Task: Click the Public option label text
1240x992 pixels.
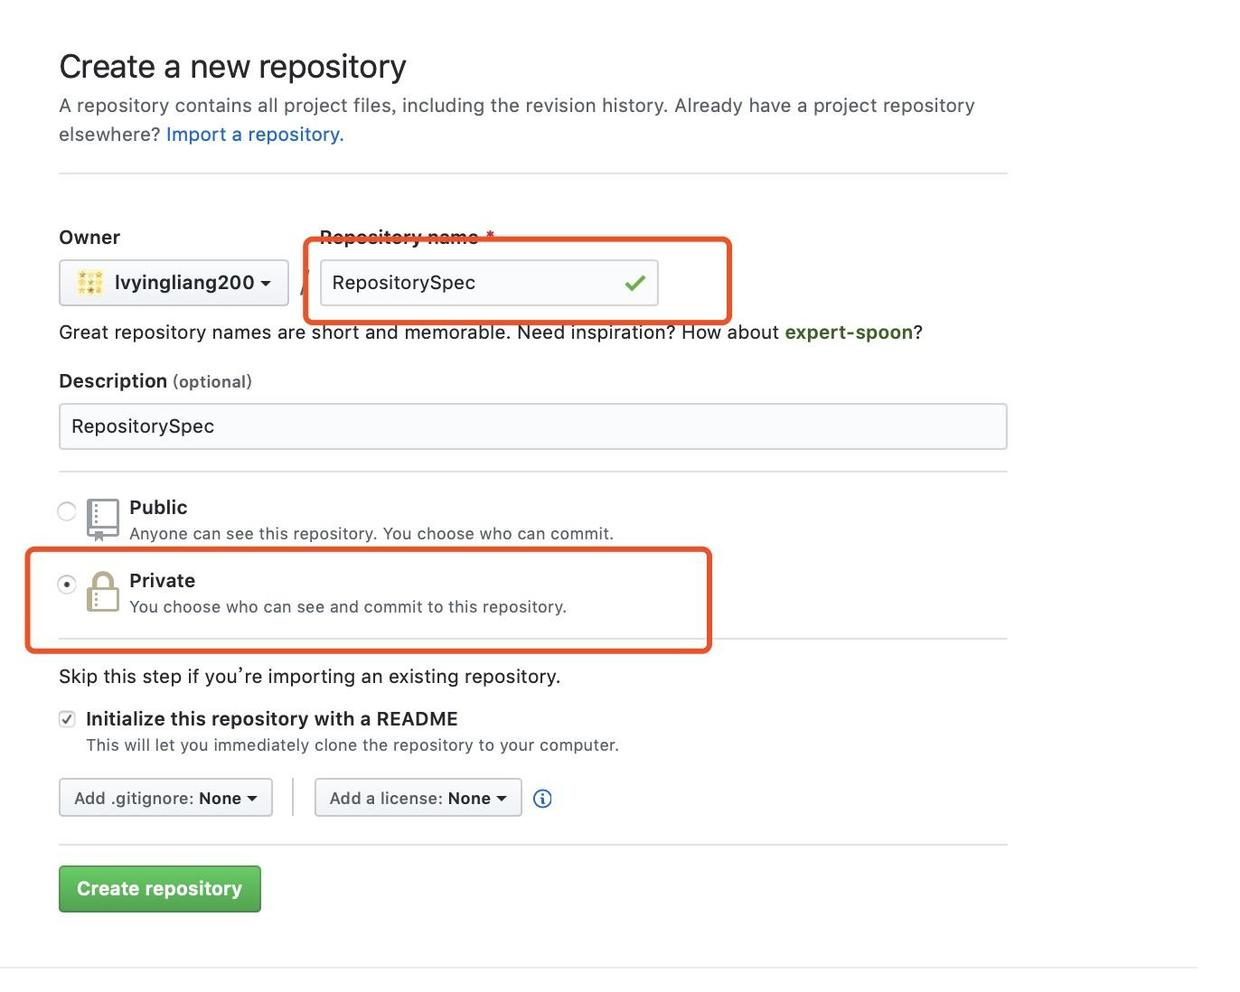Action: (158, 507)
